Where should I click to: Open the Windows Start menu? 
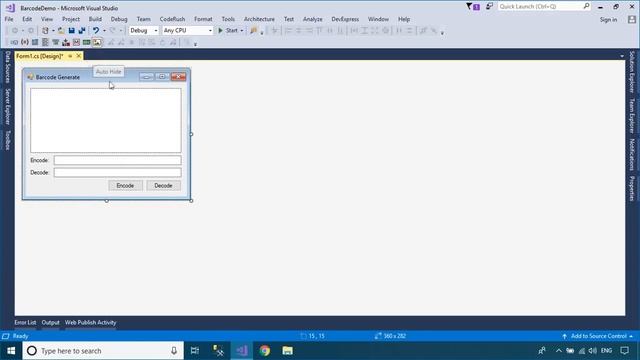point(11,351)
